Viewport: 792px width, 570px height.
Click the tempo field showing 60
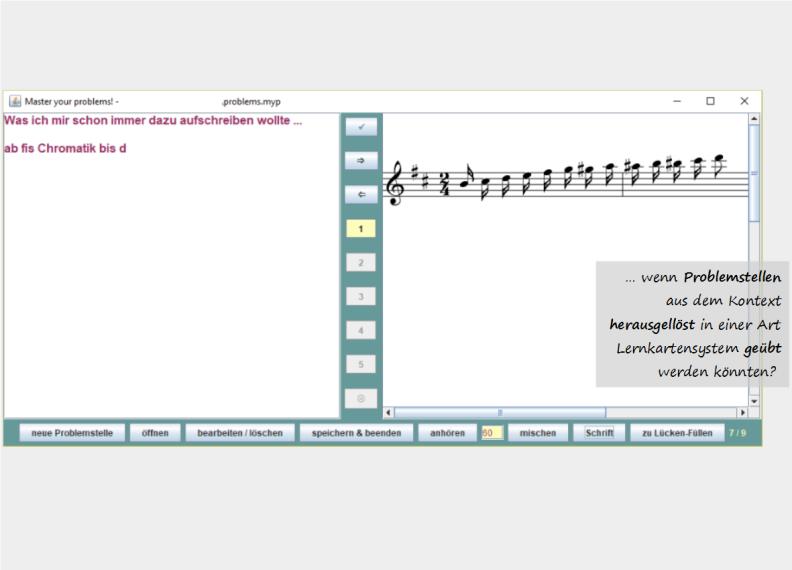pyautogui.click(x=492, y=433)
